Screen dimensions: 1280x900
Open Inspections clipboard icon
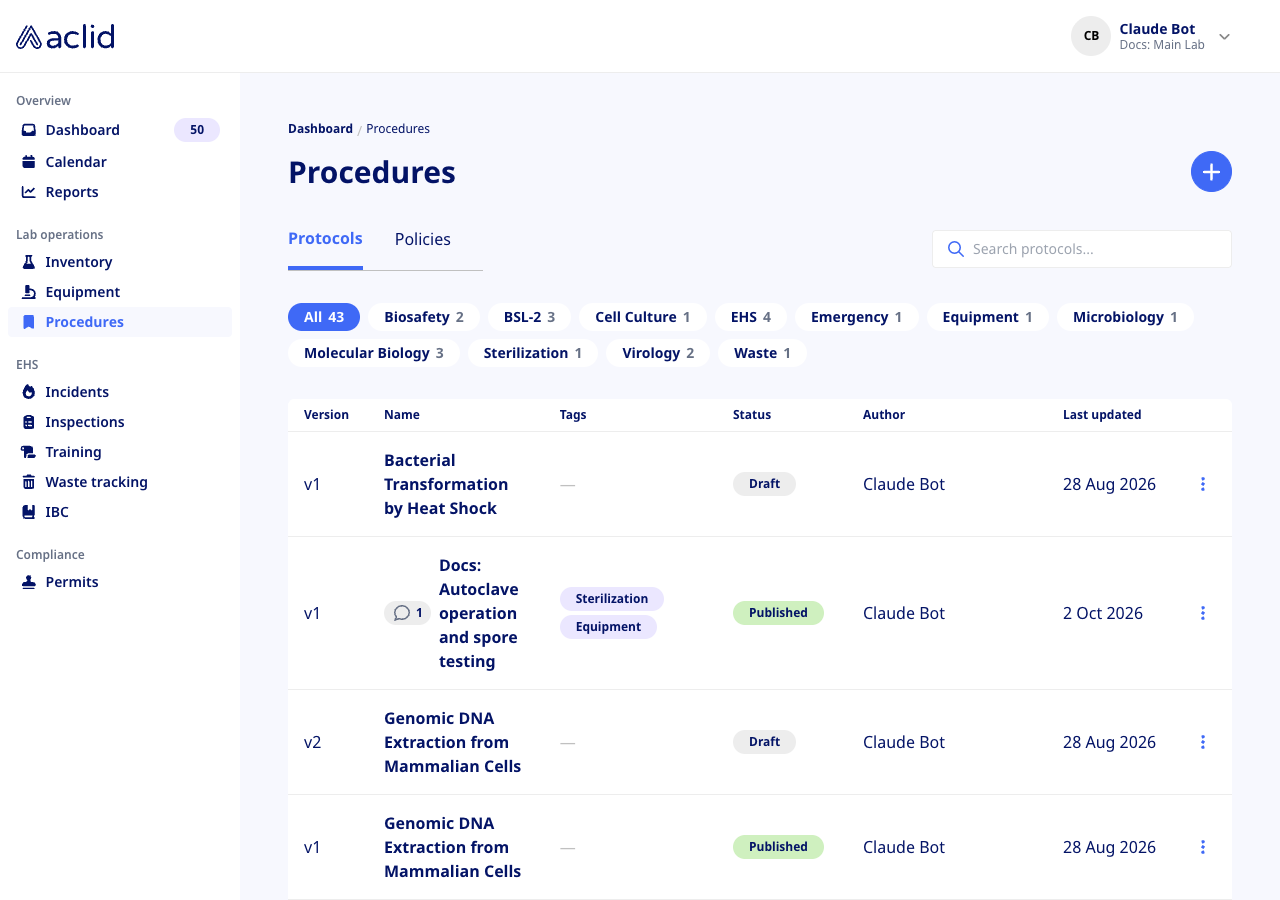pyautogui.click(x=29, y=422)
